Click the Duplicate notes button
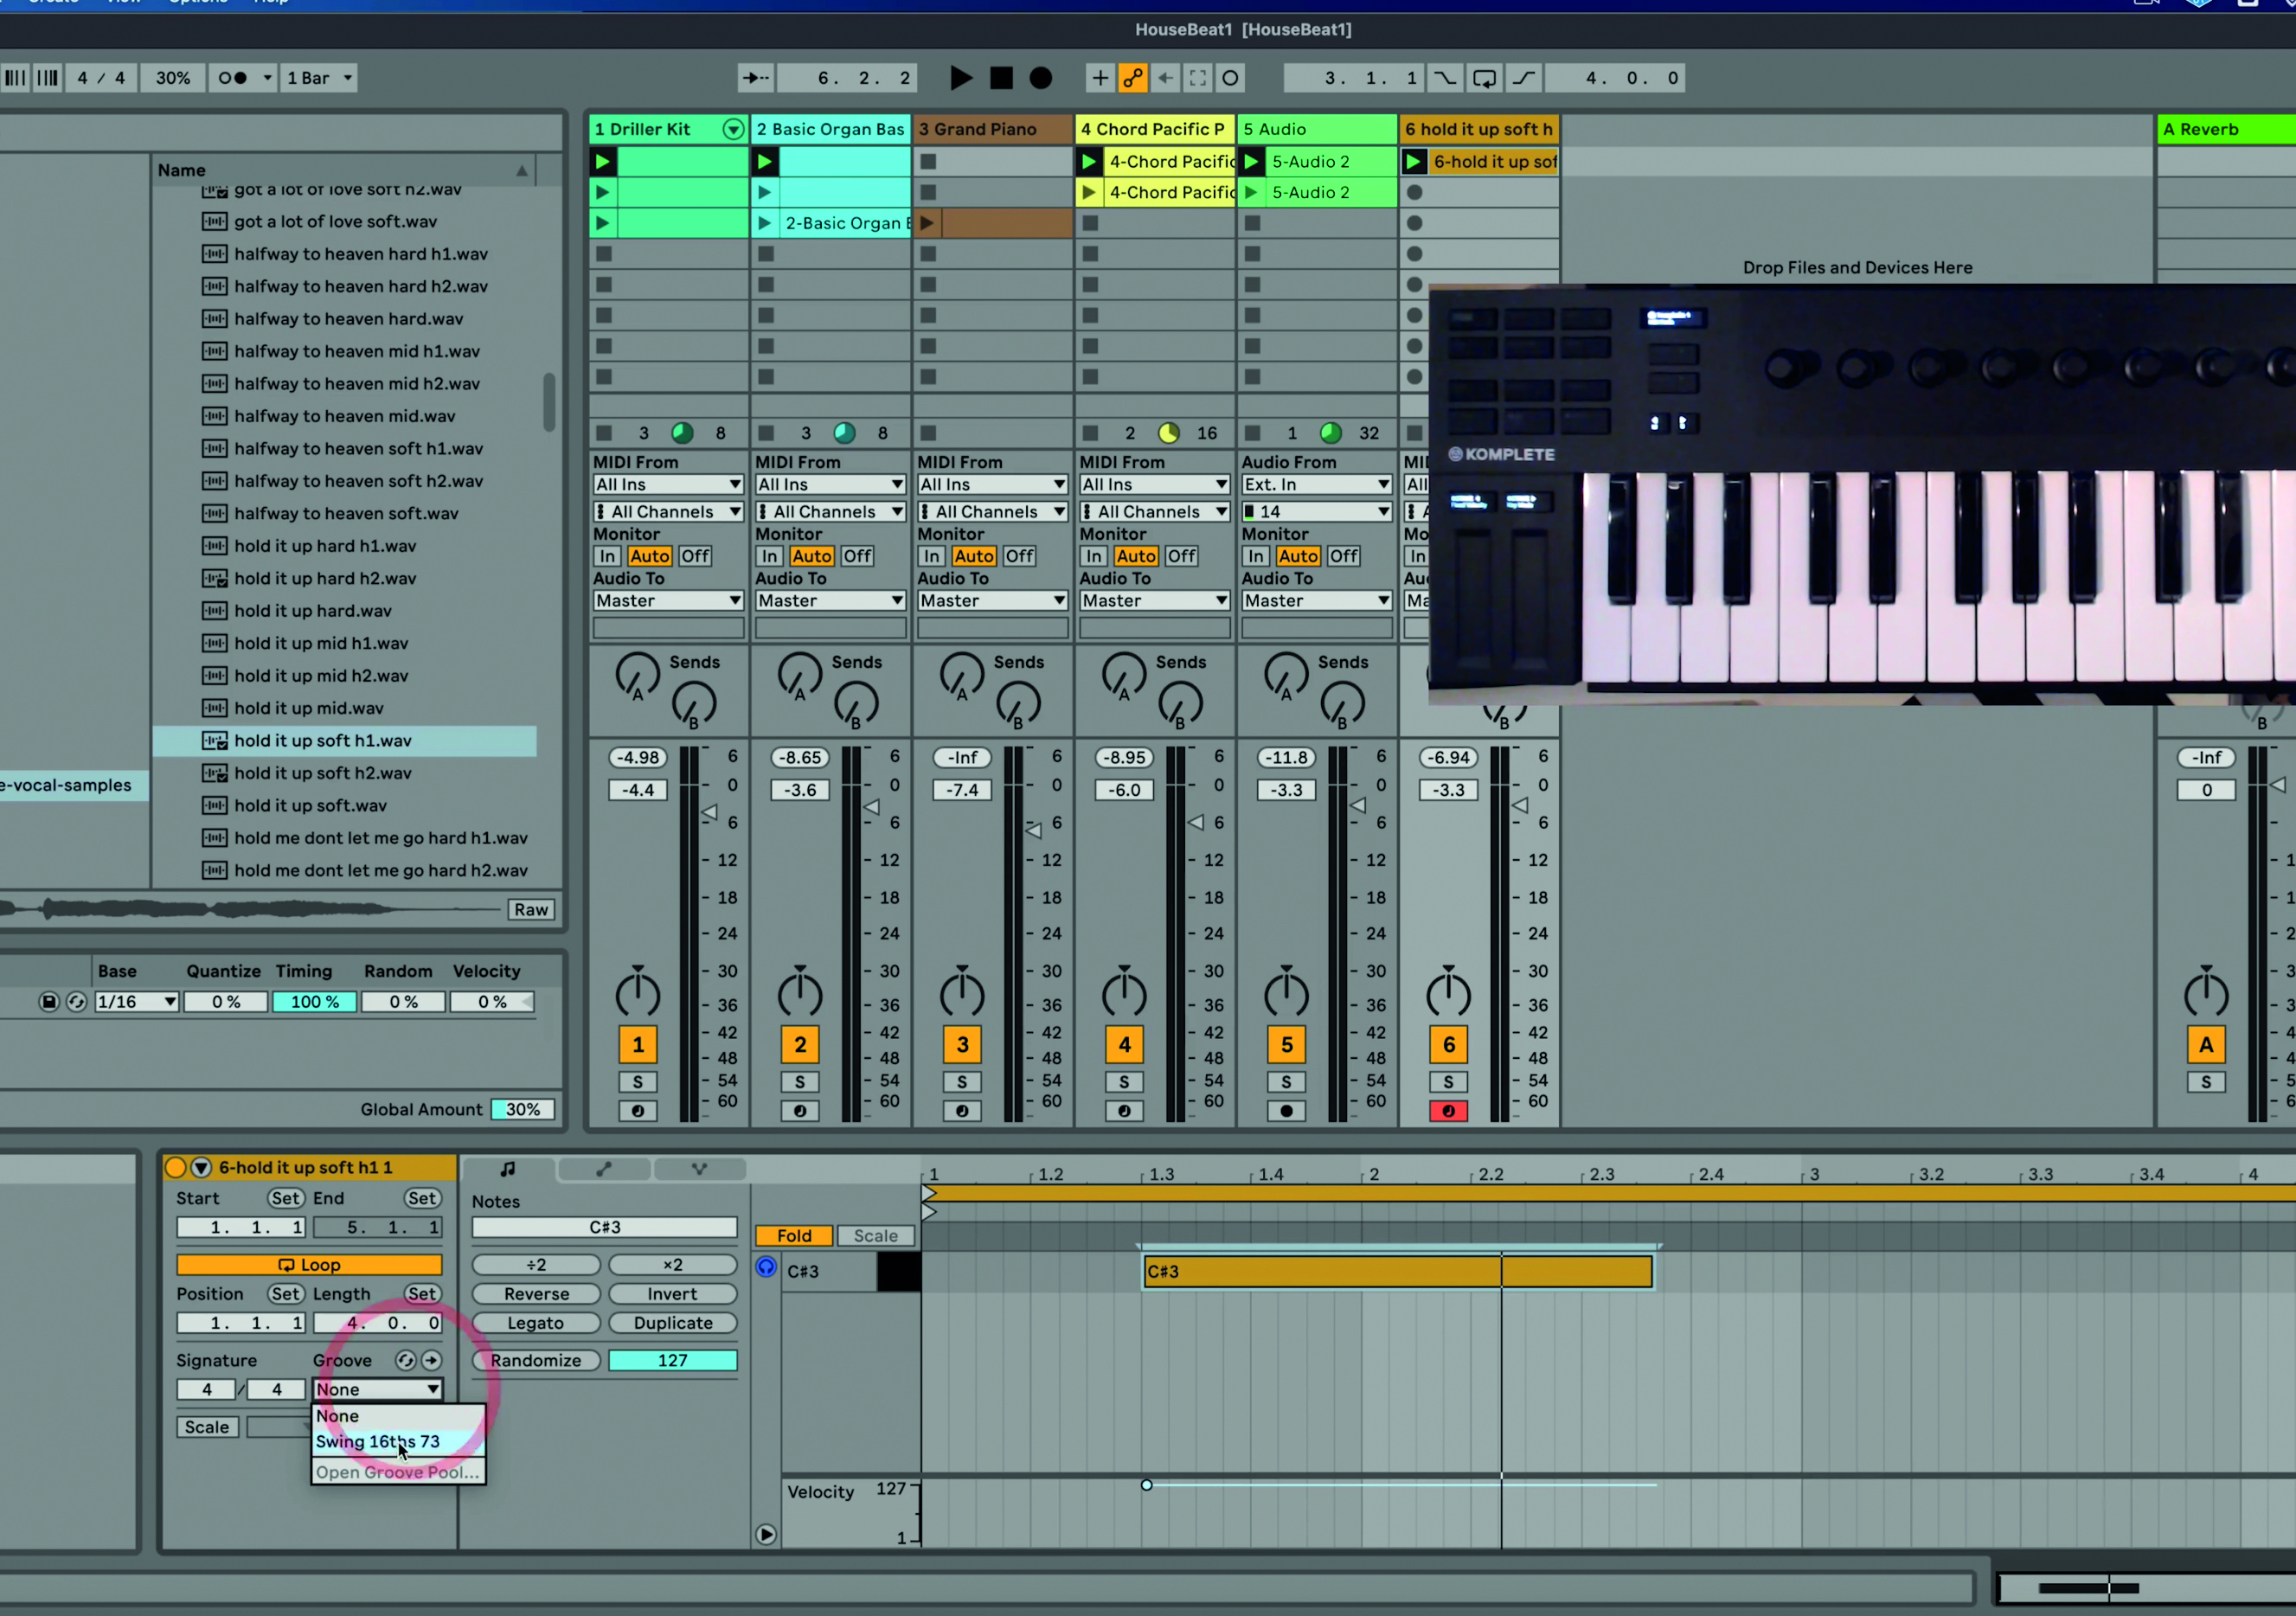The image size is (2296, 1616). click(672, 1323)
